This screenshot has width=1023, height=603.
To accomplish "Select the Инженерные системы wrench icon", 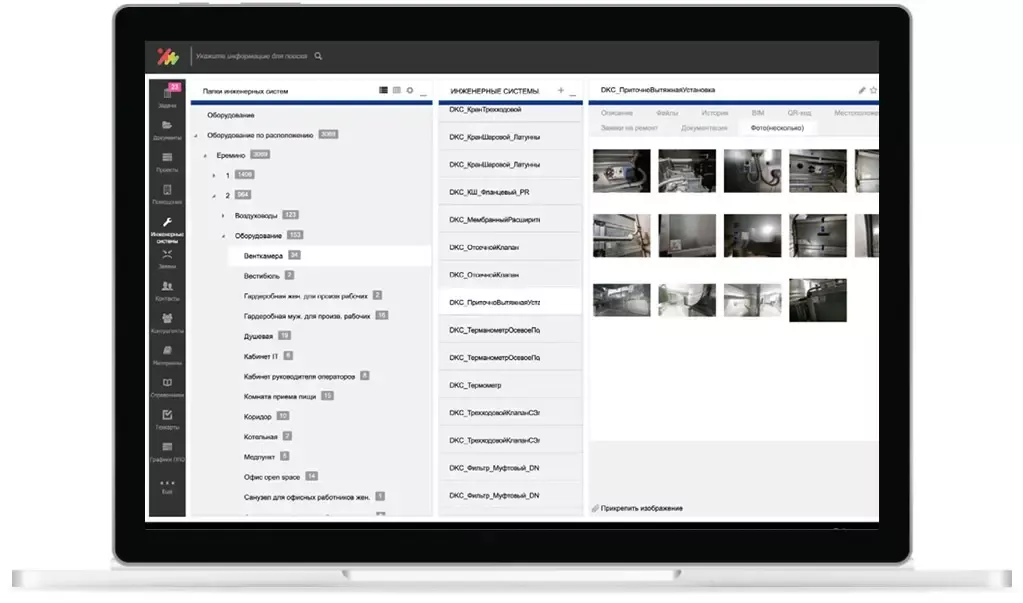I will click(x=167, y=226).
